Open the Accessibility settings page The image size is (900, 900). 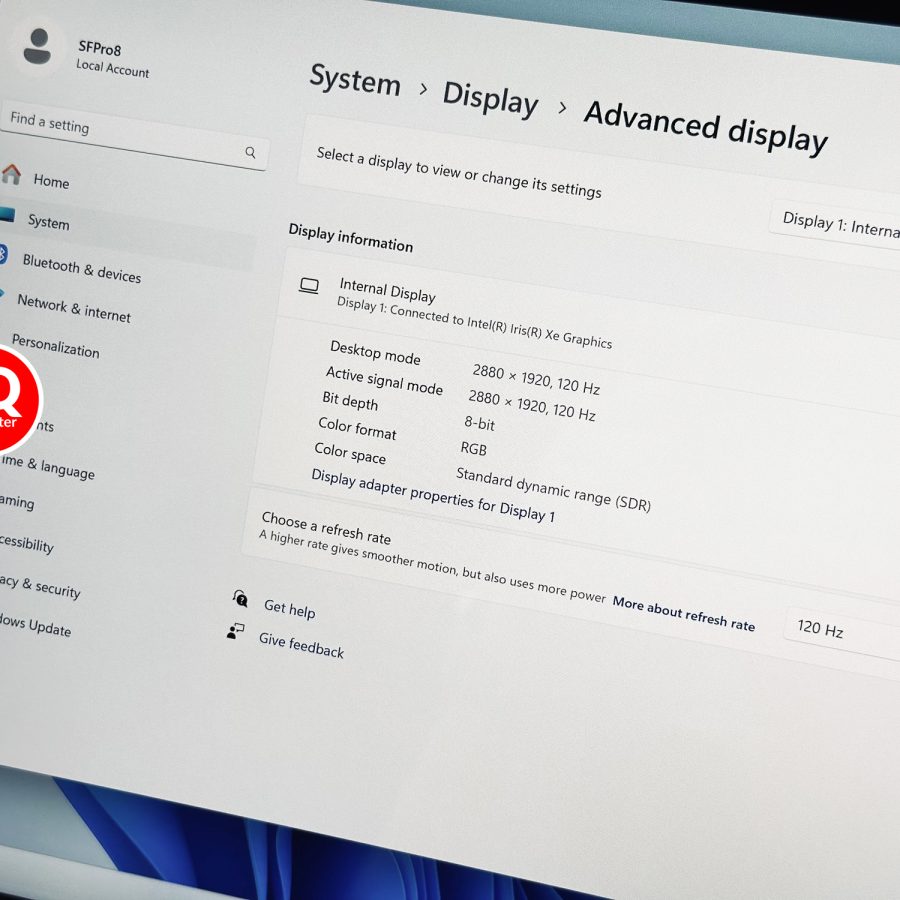pos(27,542)
